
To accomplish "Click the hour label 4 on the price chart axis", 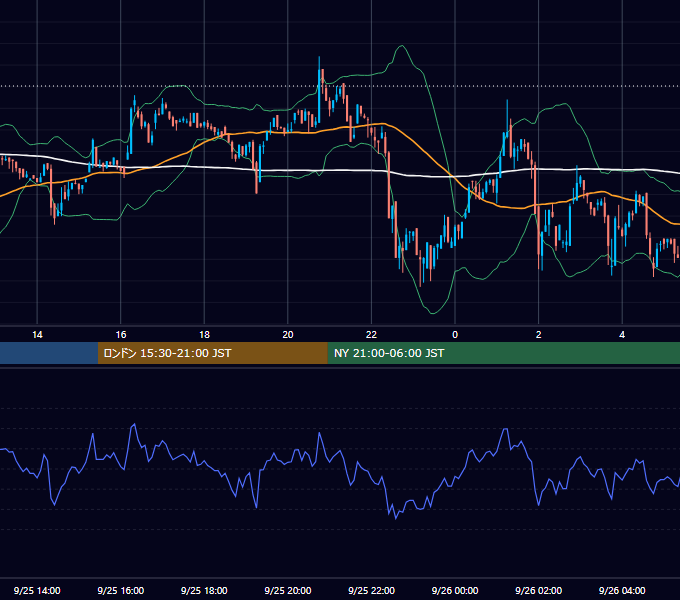I will click(x=622, y=335).
